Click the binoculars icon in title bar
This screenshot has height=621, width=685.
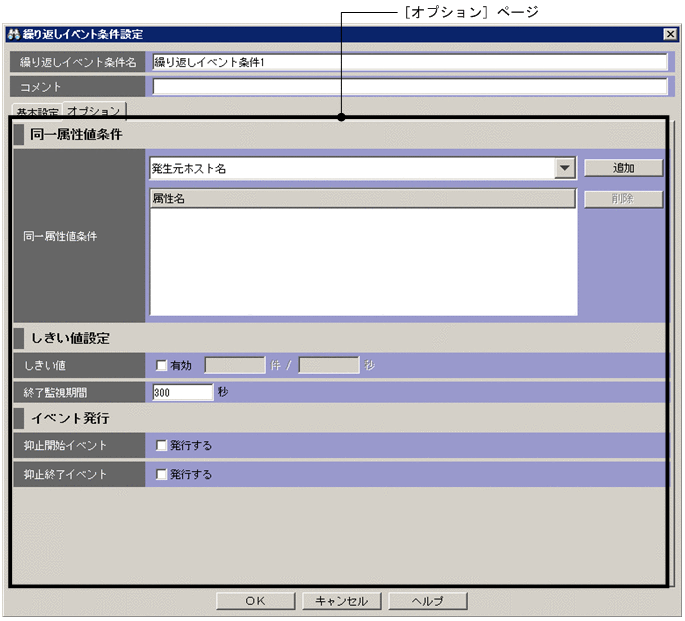point(14,34)
